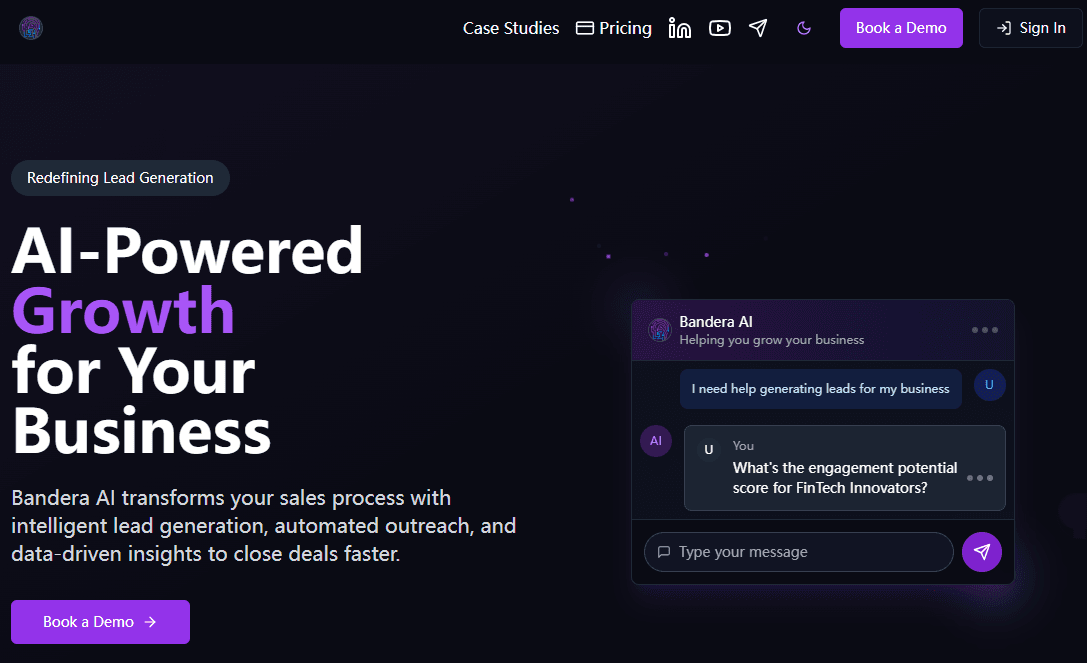Send the chat message with the purple send button

(982, 552)
